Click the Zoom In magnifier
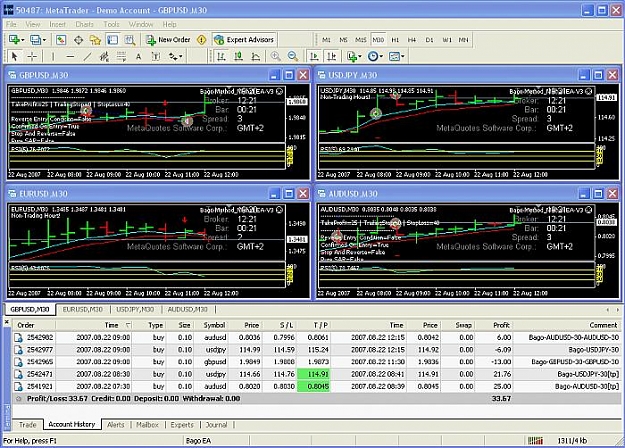 point(275,57)
